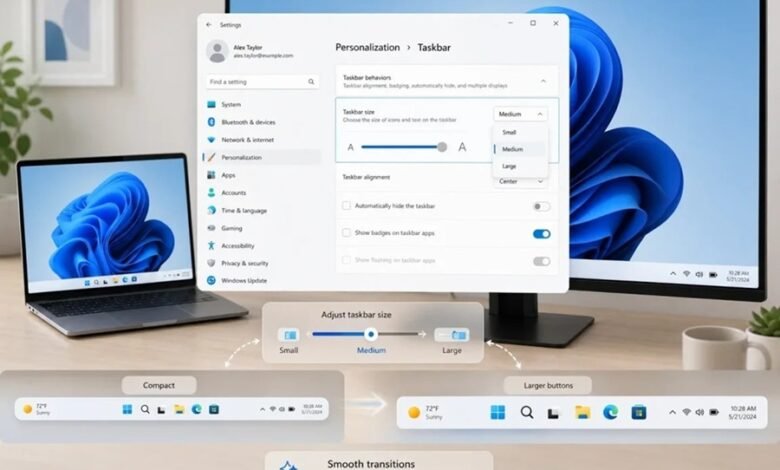The width and height of the screenshot is (780, 470).
Task: Open Microsoft Store in Larger buttons taskbar
Action: (639, 412)
